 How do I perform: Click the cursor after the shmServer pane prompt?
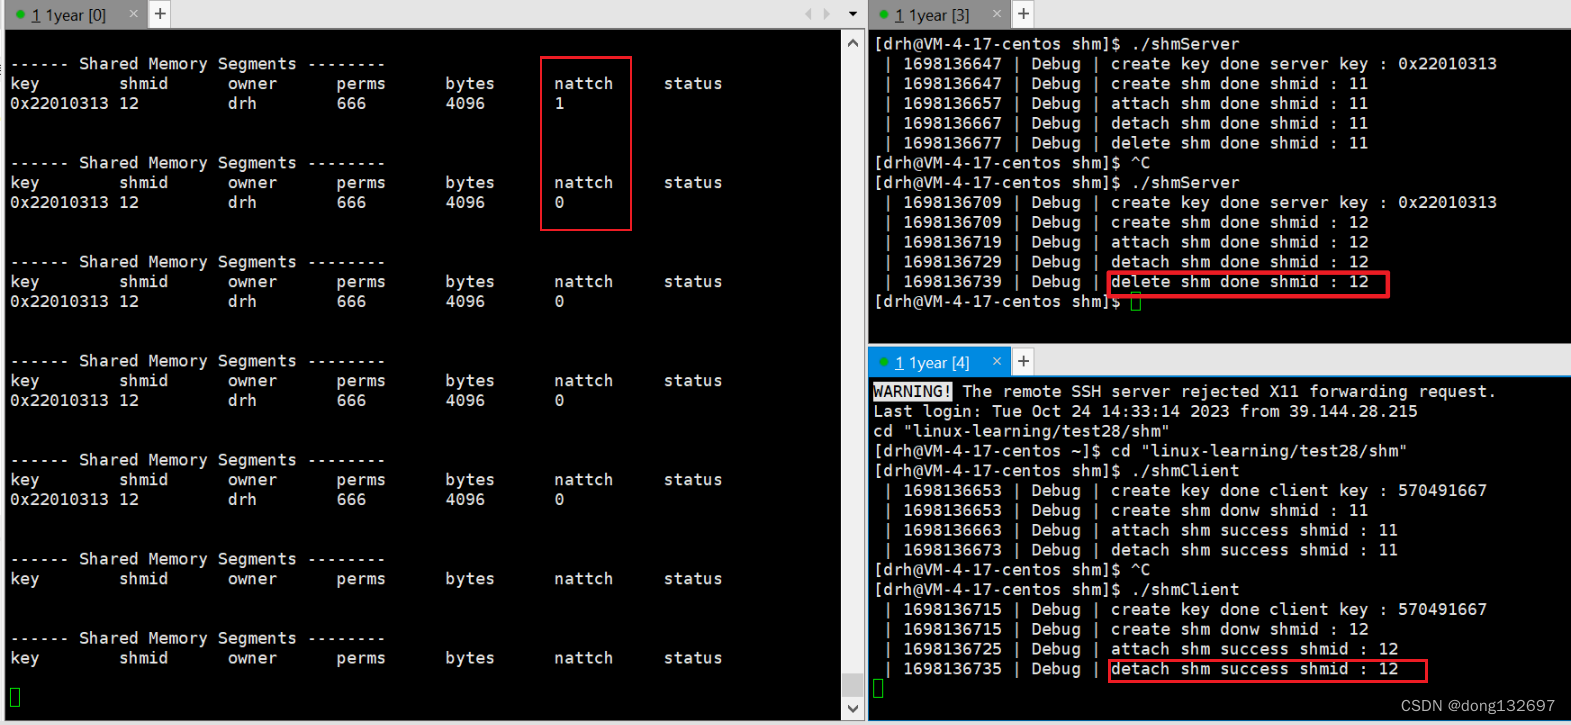pos(1136,302)
